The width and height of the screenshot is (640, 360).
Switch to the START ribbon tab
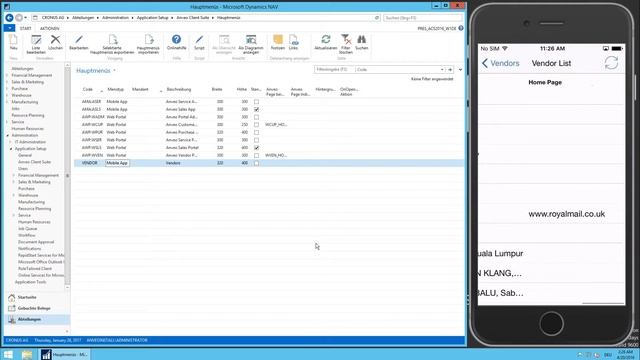[25, 29]
